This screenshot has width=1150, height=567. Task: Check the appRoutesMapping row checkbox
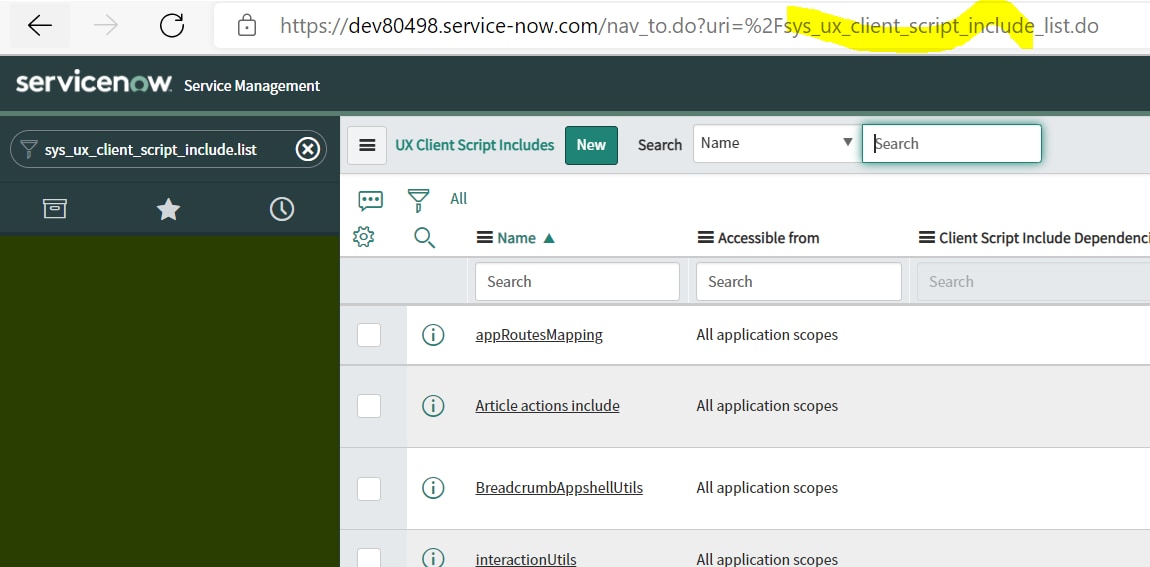click(369, 335)
